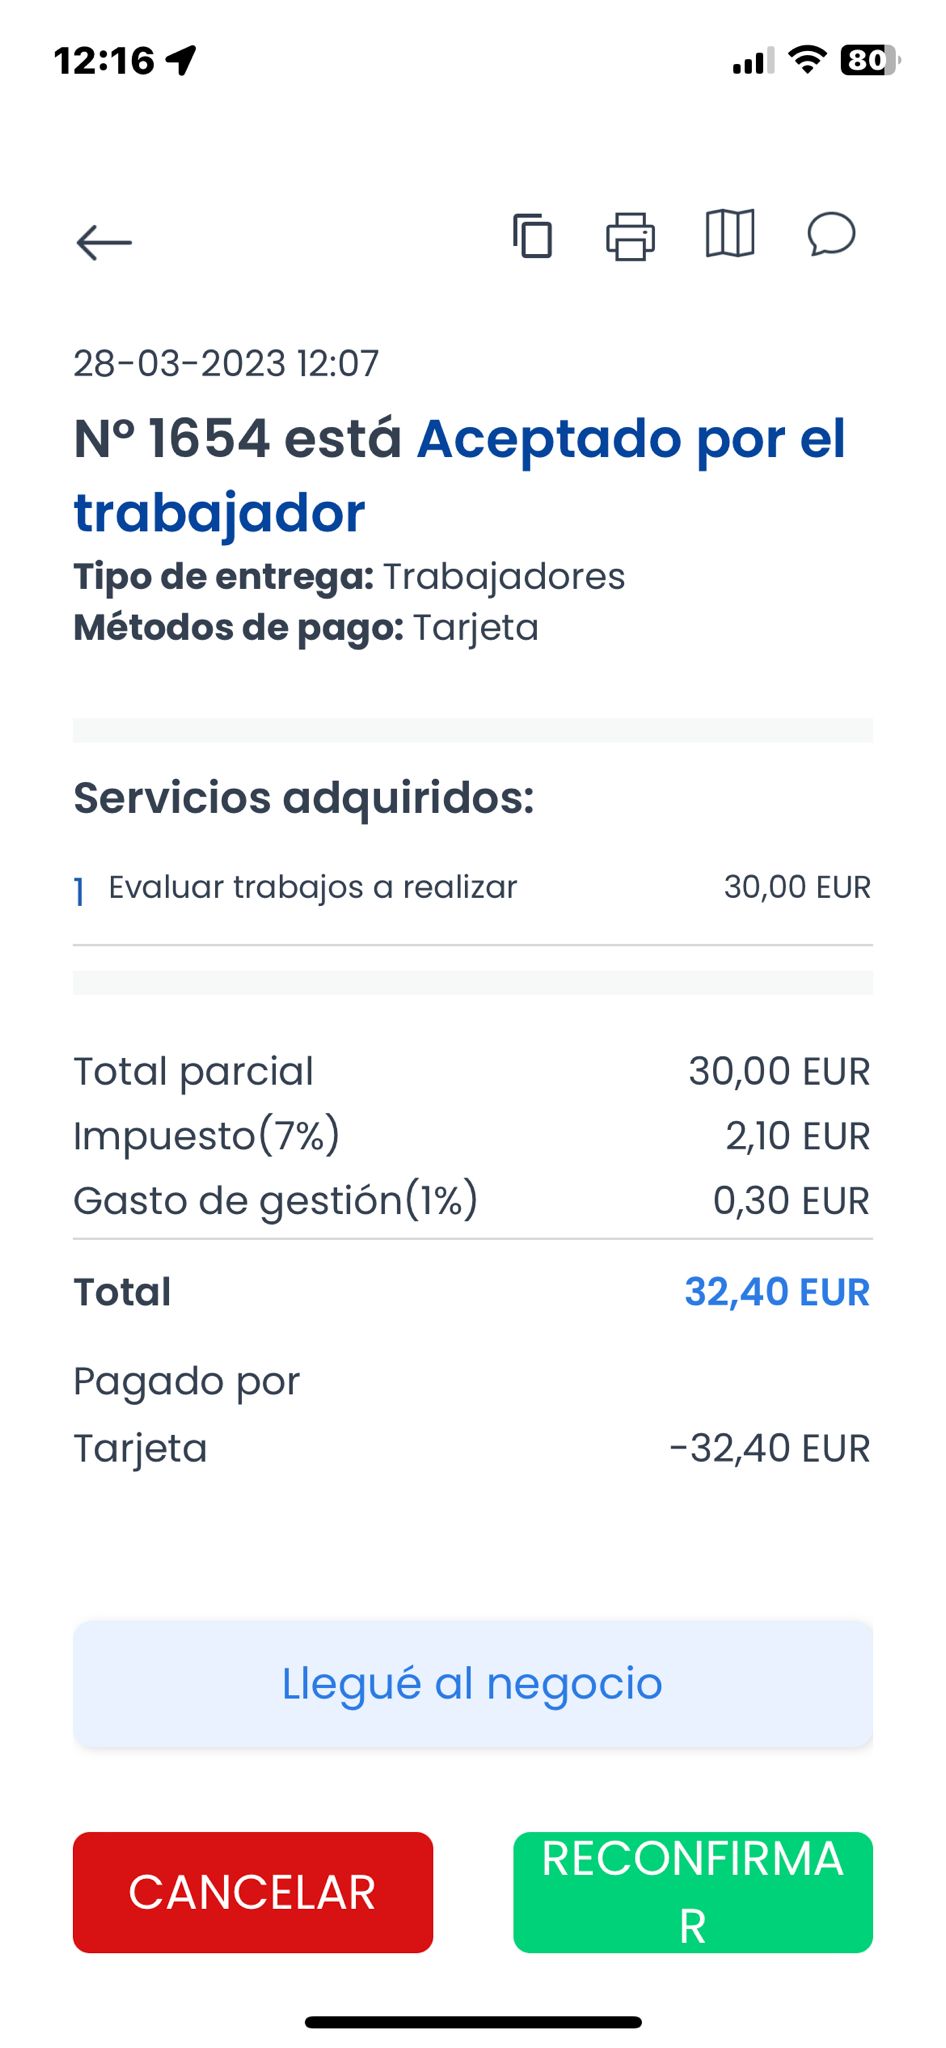This screenshot has height=2048, width=946.
Task: Tap the cellular signal bars
Action: 753,62
